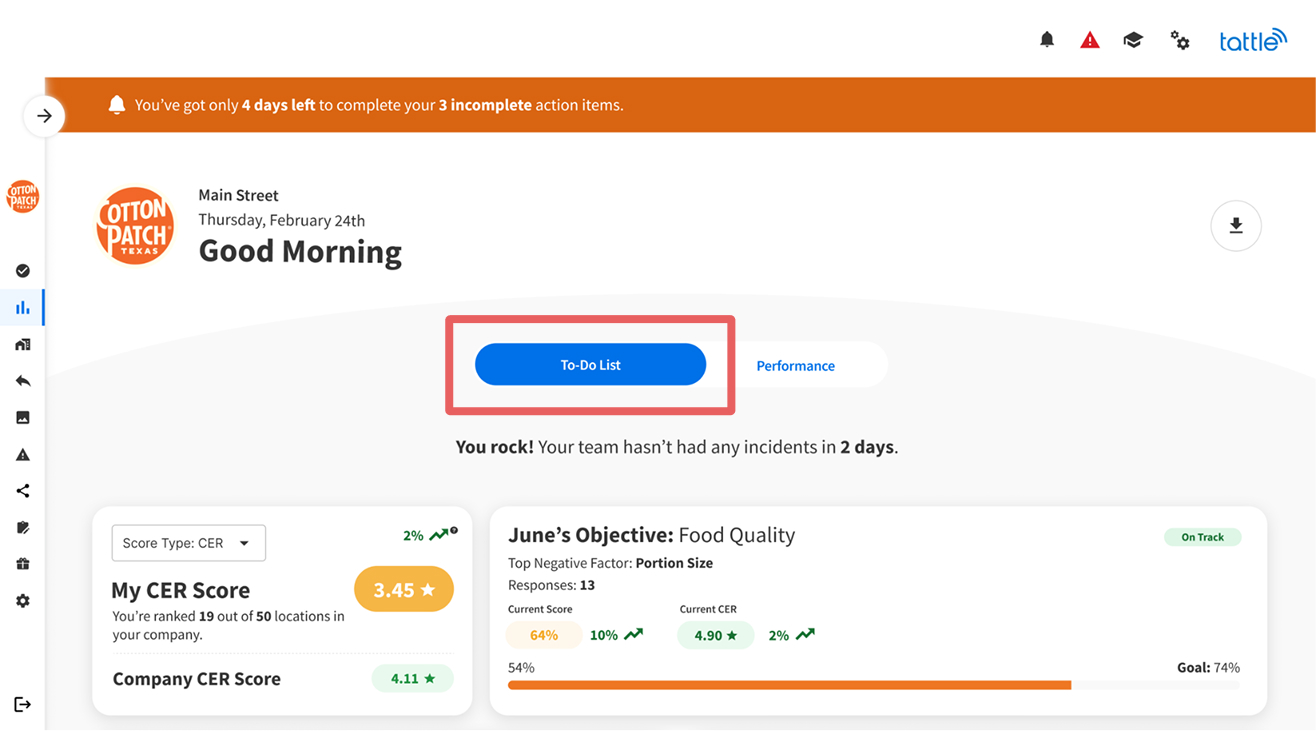Click the orange action items reminder banner
The height and width of the screenshot is (731, 1316).
click(680, 105)
